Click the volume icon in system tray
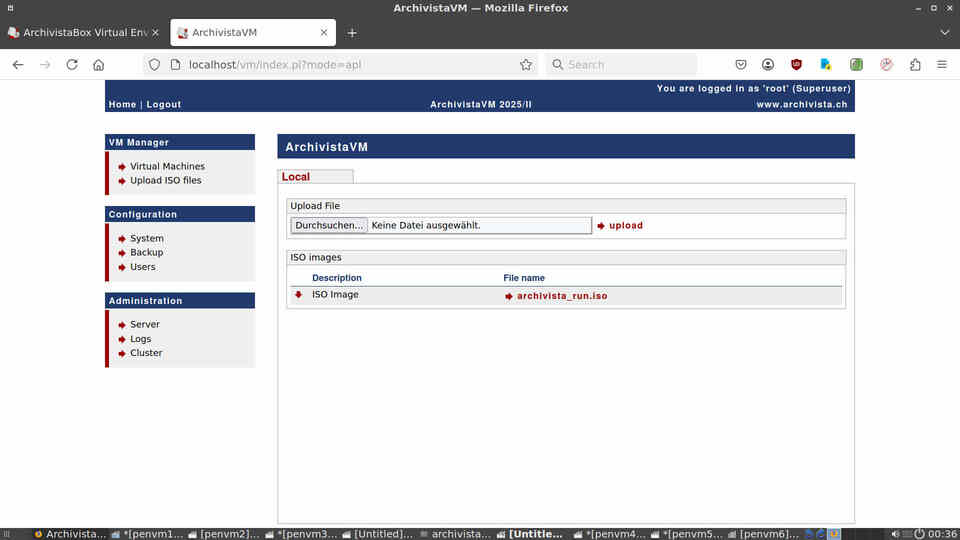 pos(896,534)
